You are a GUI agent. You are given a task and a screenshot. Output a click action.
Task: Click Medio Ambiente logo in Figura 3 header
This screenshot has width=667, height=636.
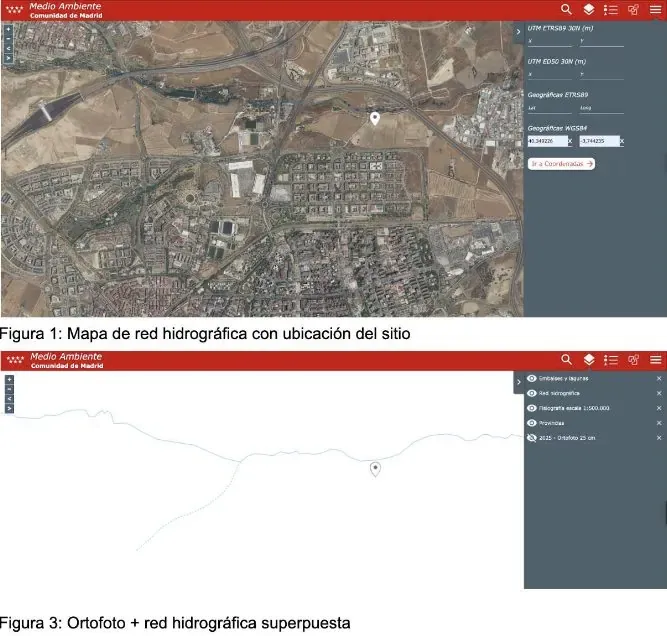pos(54,361)
